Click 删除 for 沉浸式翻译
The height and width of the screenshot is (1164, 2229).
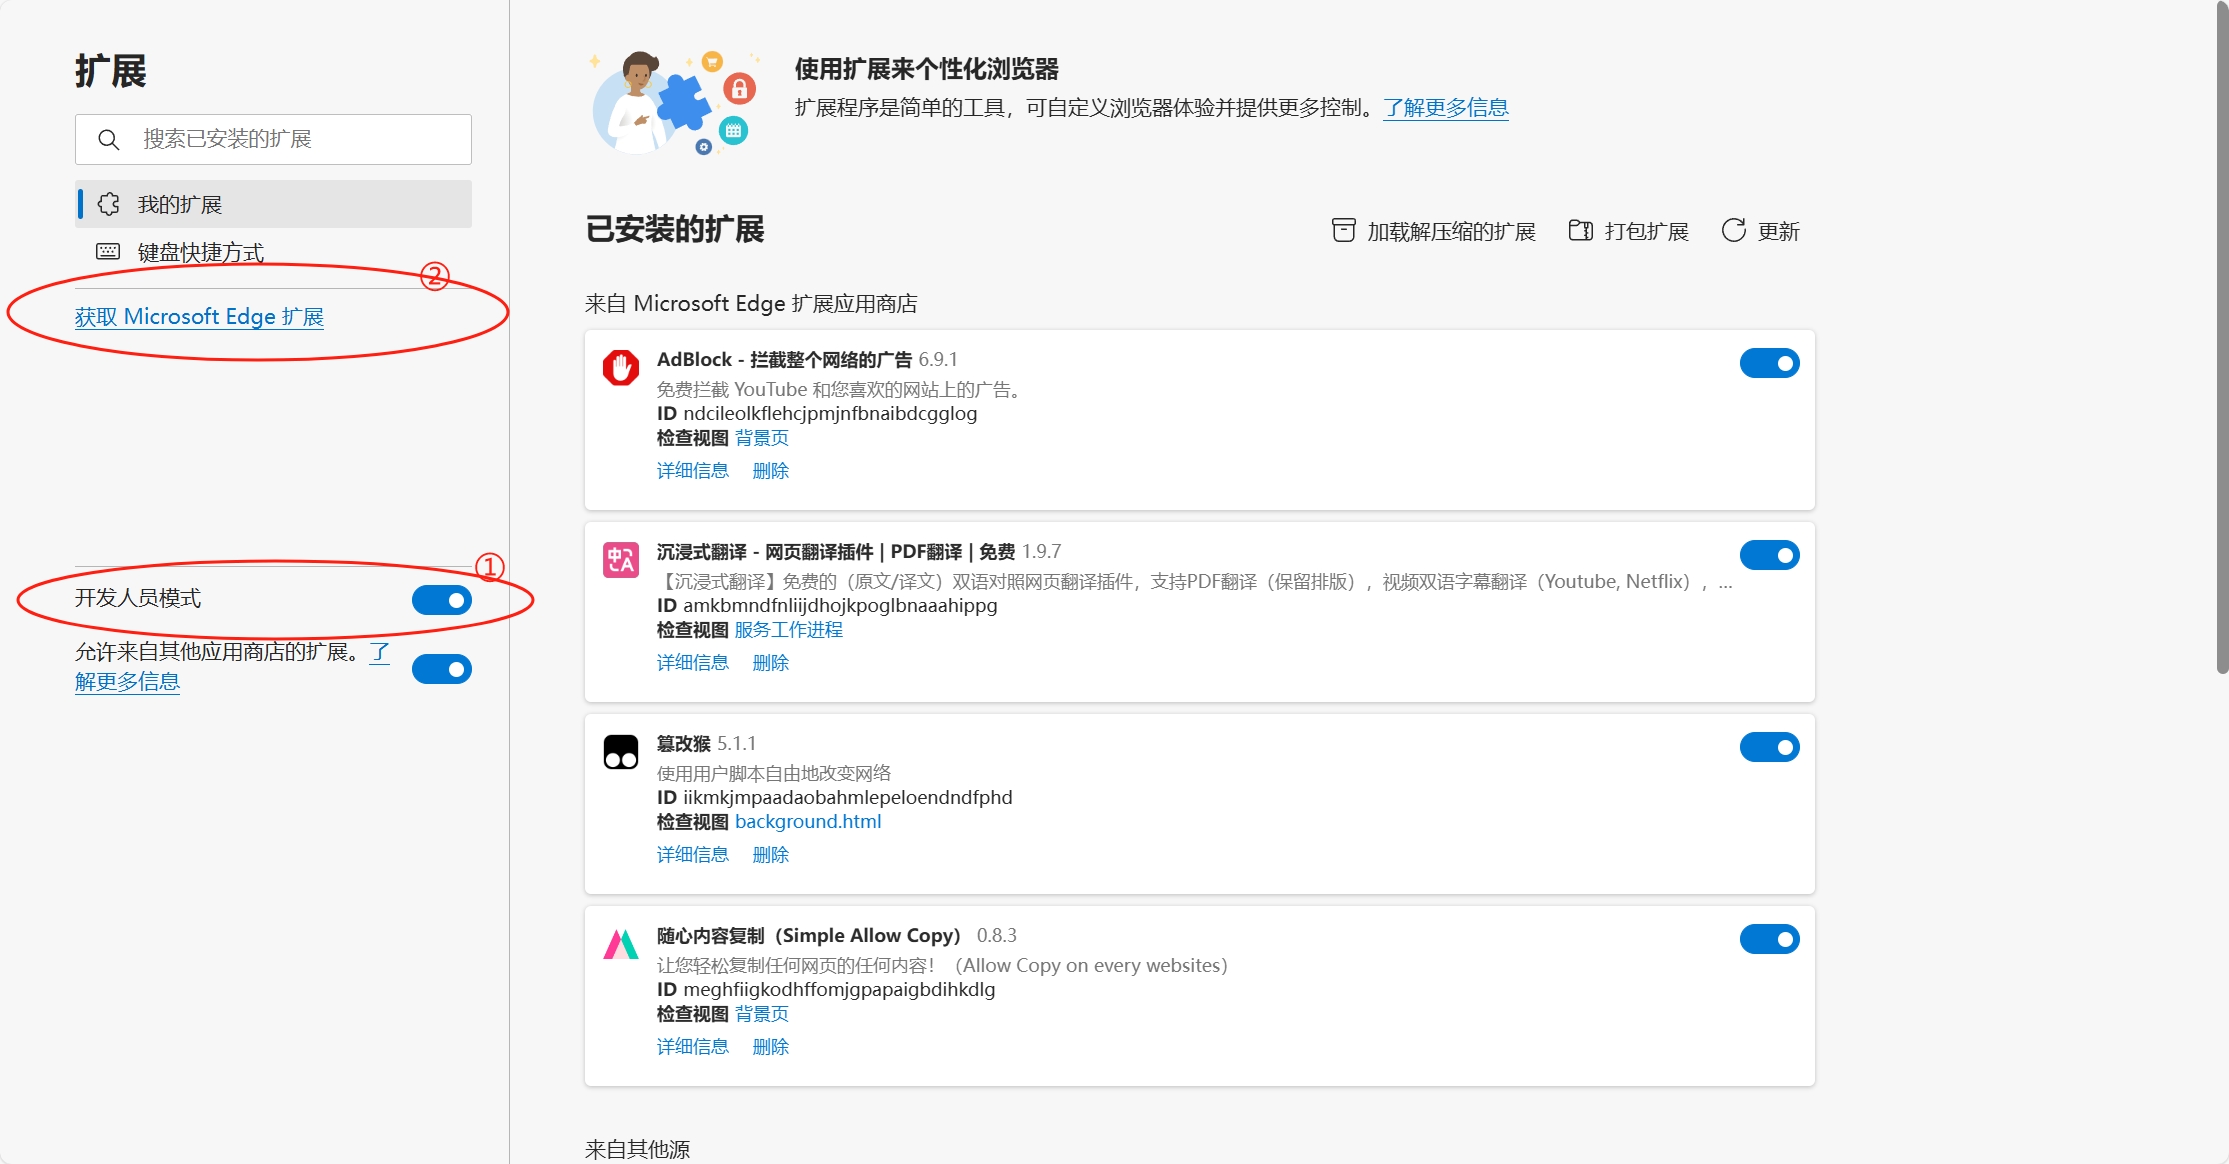coord(771,663)
